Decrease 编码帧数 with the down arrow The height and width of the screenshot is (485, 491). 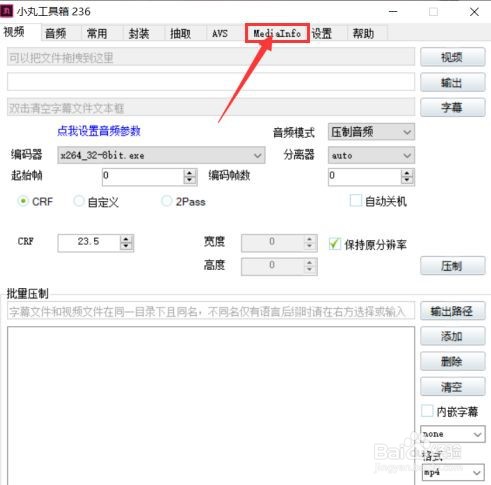(407, 180)
